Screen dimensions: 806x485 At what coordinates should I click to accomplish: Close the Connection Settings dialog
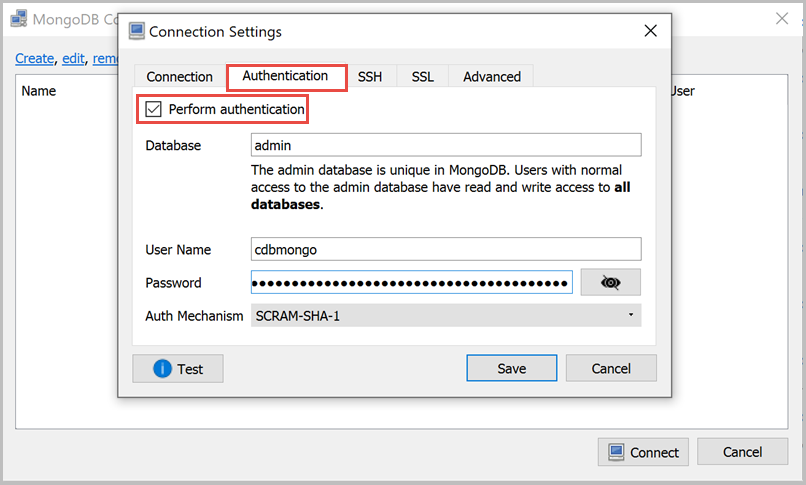click(650, 31)
